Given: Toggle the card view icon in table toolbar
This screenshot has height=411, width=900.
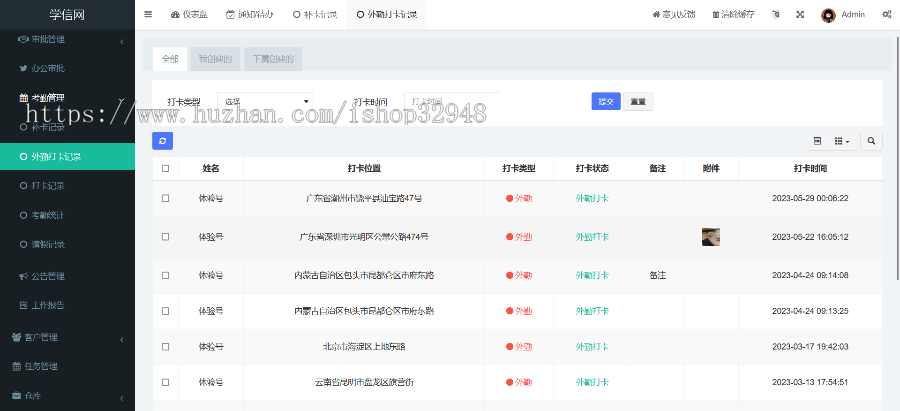Looking at the screenshot, I should click(817, 141).
